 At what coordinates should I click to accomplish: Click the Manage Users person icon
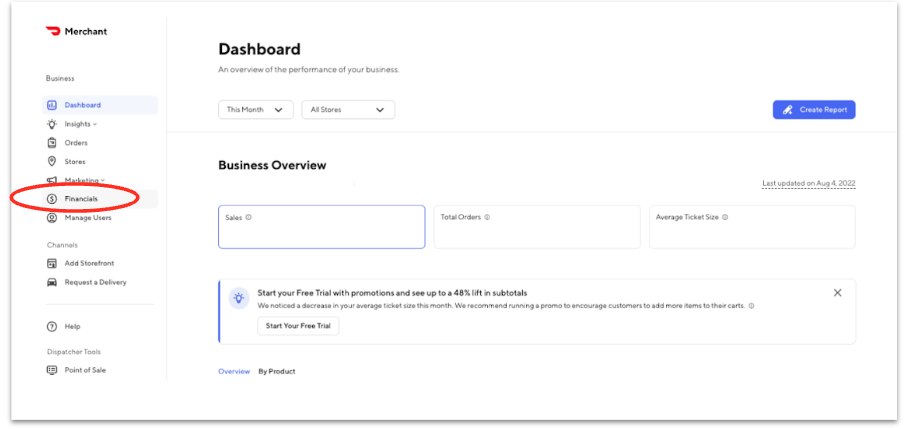52,218
